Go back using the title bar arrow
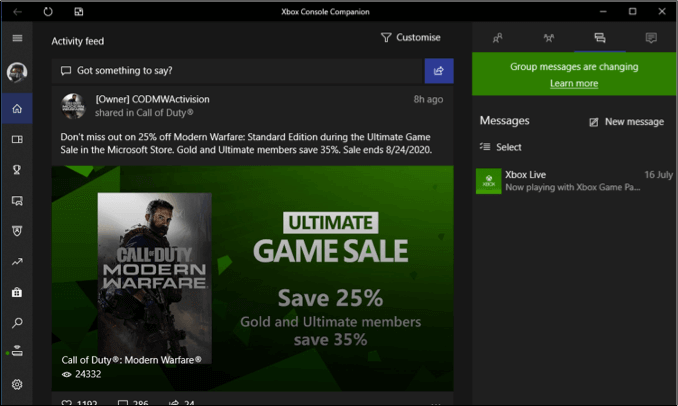Image resolution: width=678 pixels, height=406 pixels. (17, 12)
